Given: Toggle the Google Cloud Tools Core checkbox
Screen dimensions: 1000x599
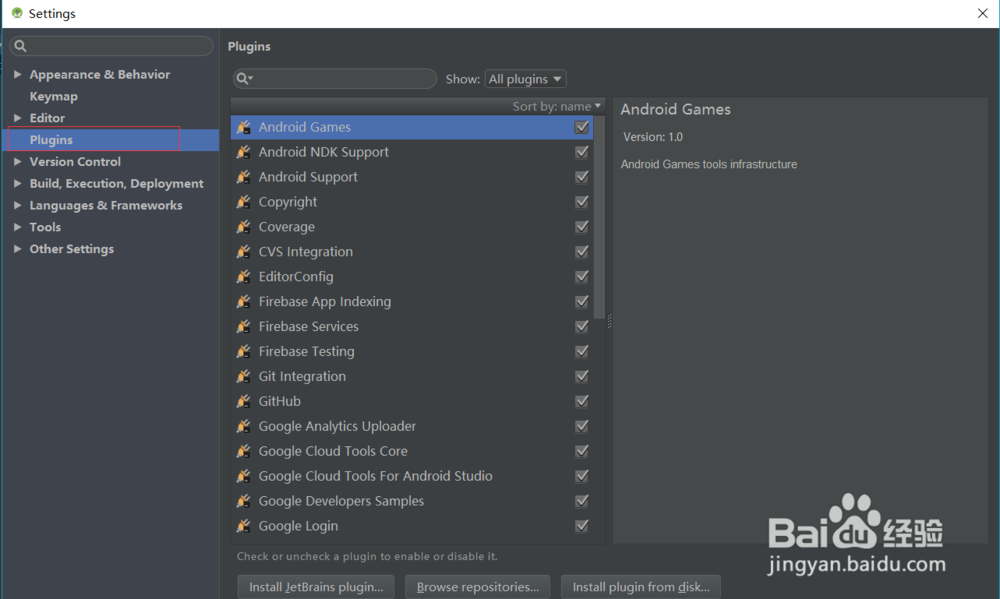Looking at the screenshot, I should (x=582, y=450).
